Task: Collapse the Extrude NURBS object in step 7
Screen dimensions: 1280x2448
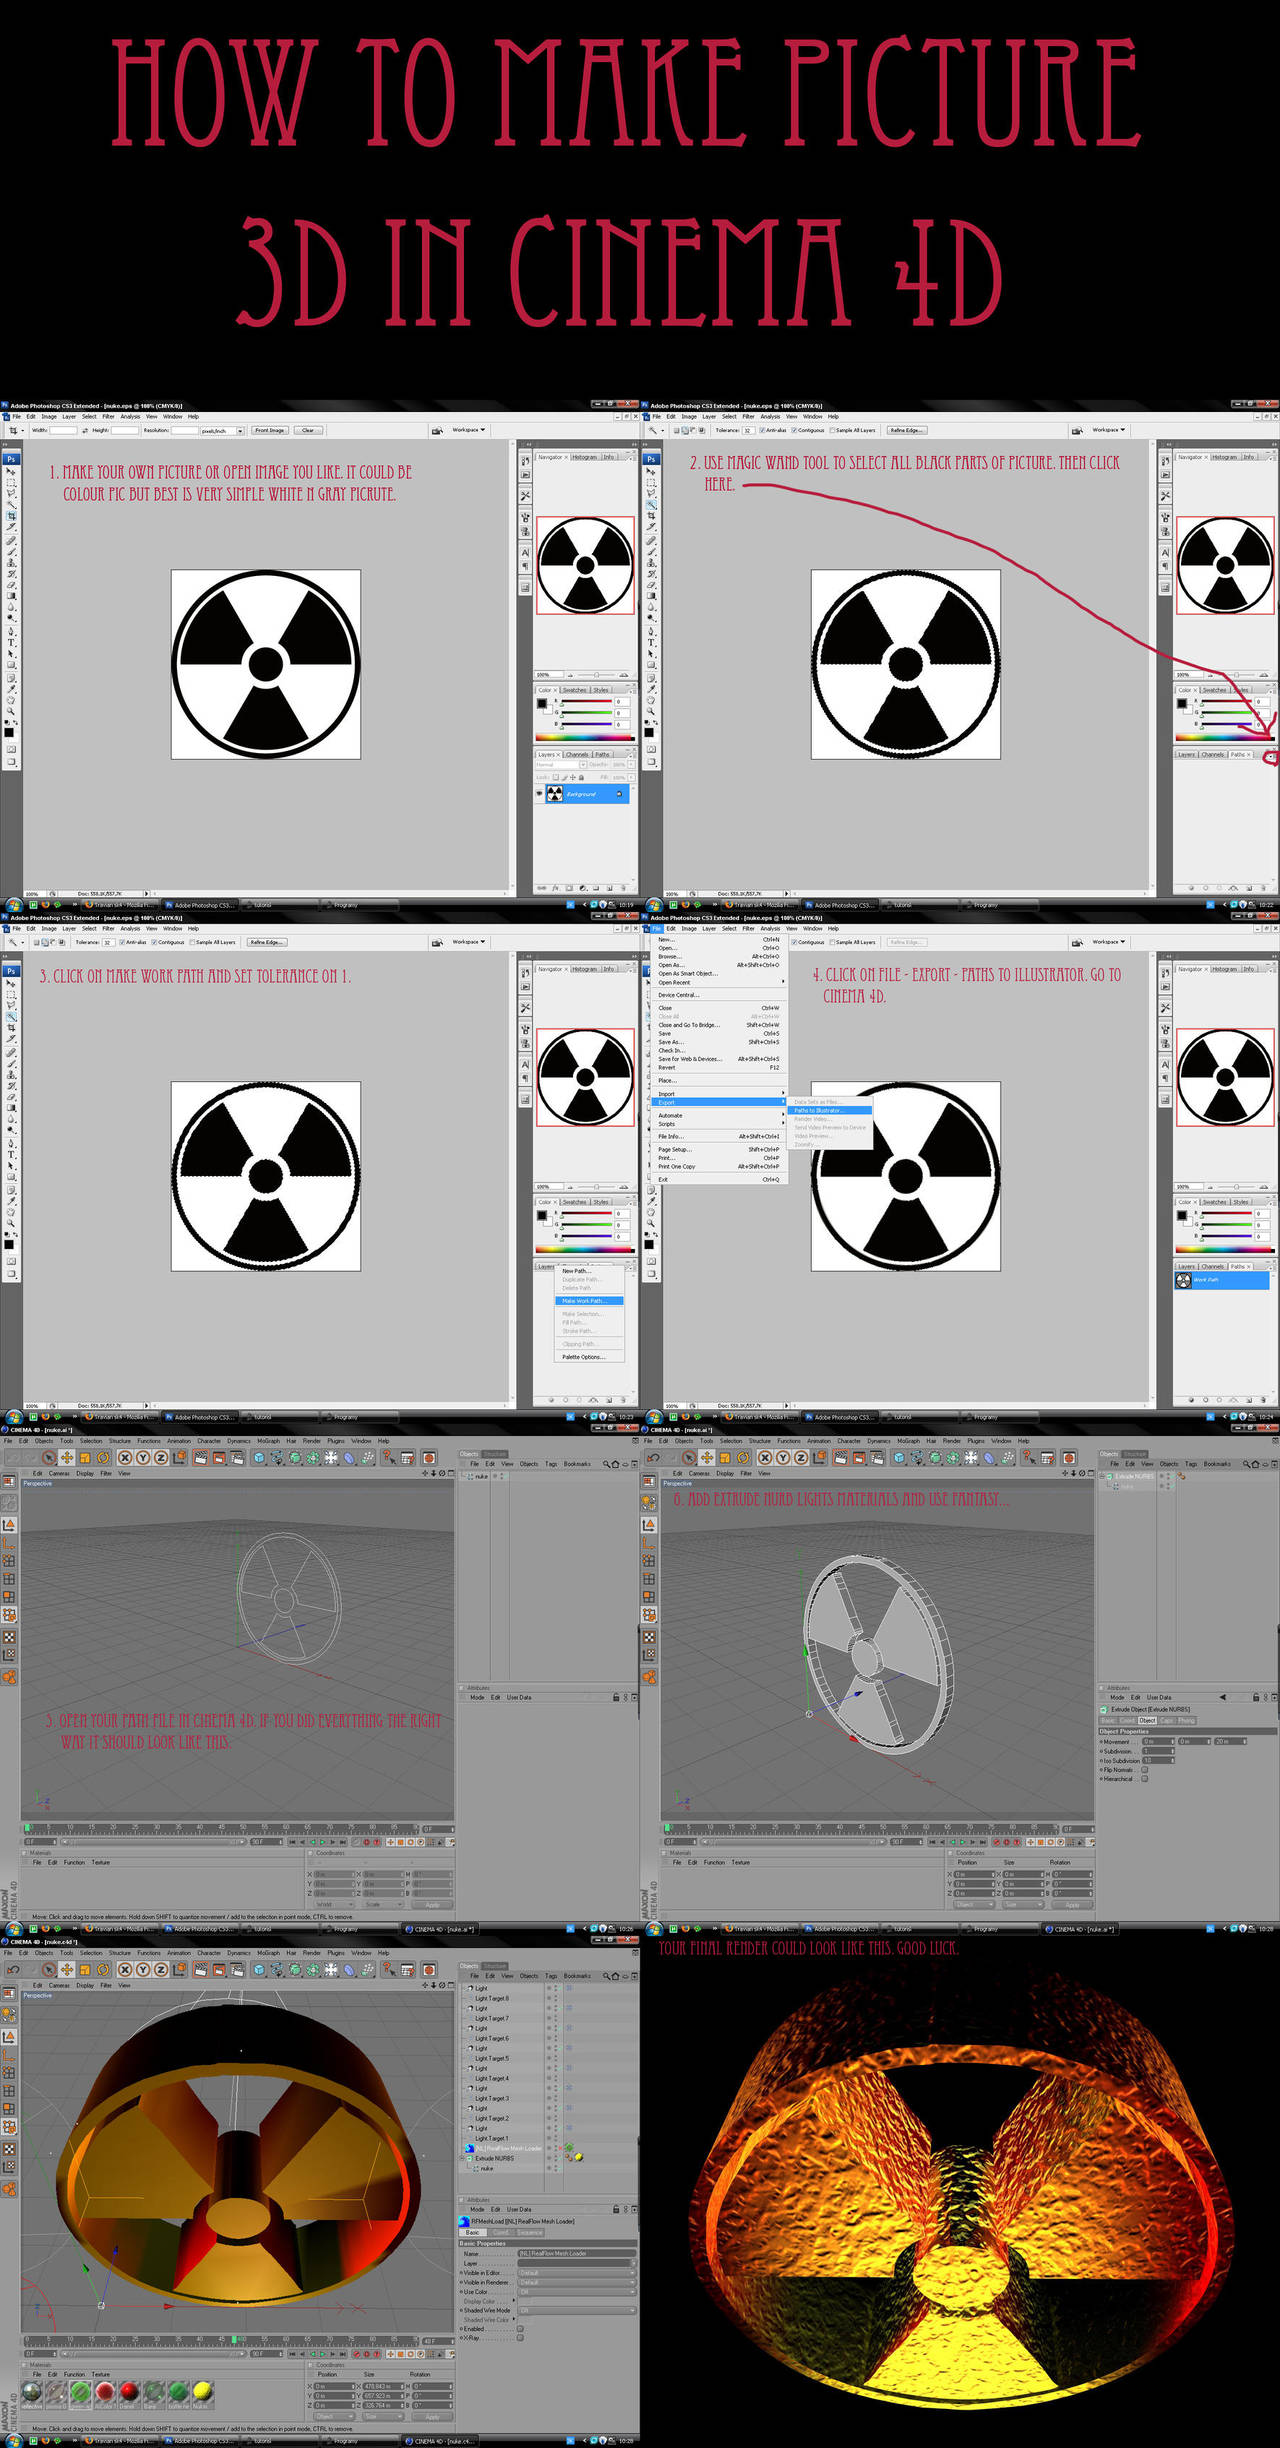Action: (461, 2158)
